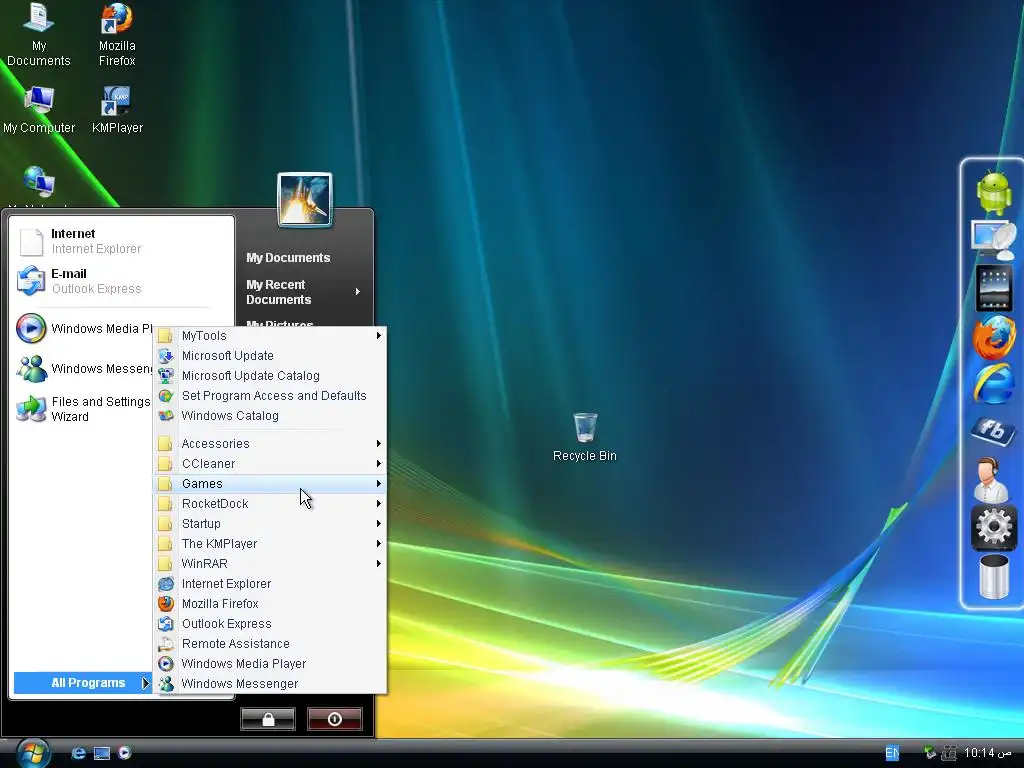1024x768 pixels.
Task: Expand the Startup folder submenu
Action: tap(270, 524)
